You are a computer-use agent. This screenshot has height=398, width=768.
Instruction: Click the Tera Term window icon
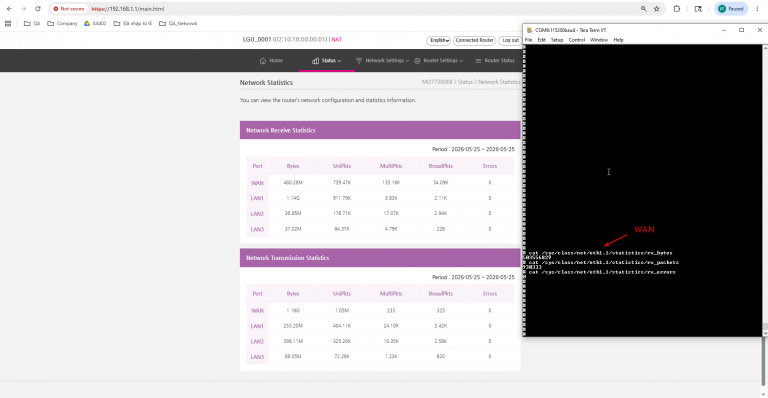(x=529, y=30)
